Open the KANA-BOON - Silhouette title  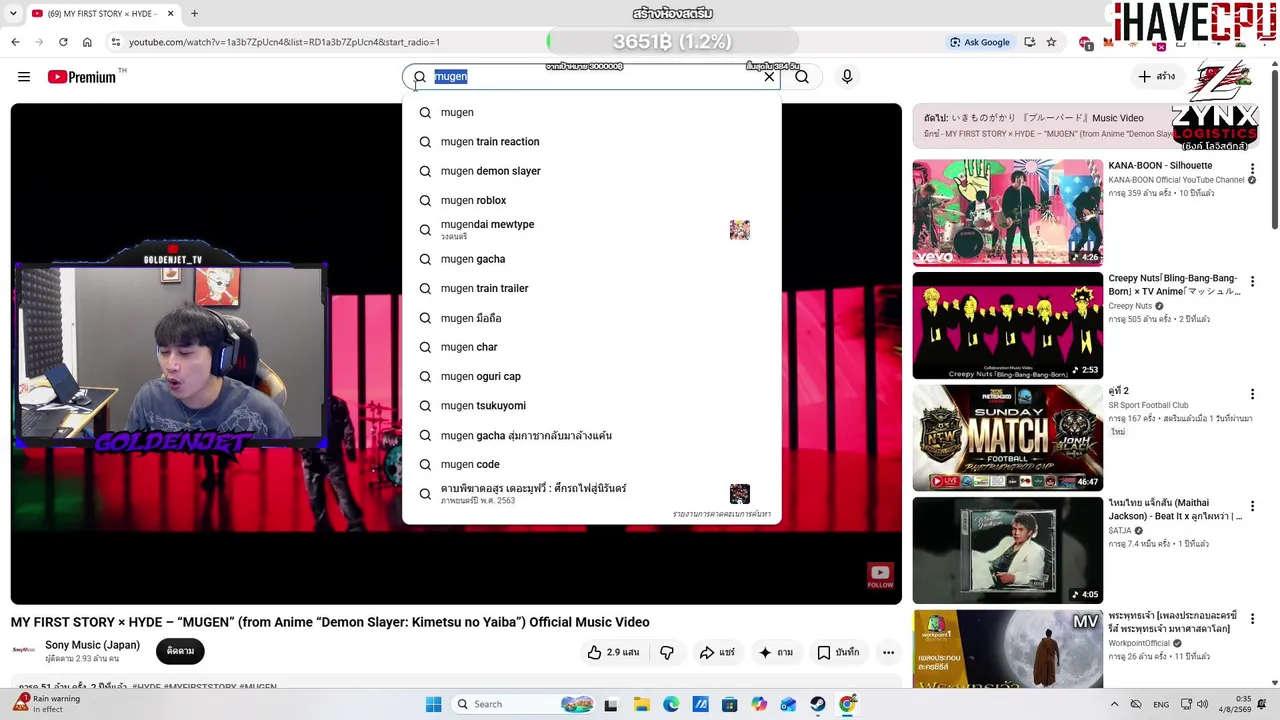(1160, 166)
